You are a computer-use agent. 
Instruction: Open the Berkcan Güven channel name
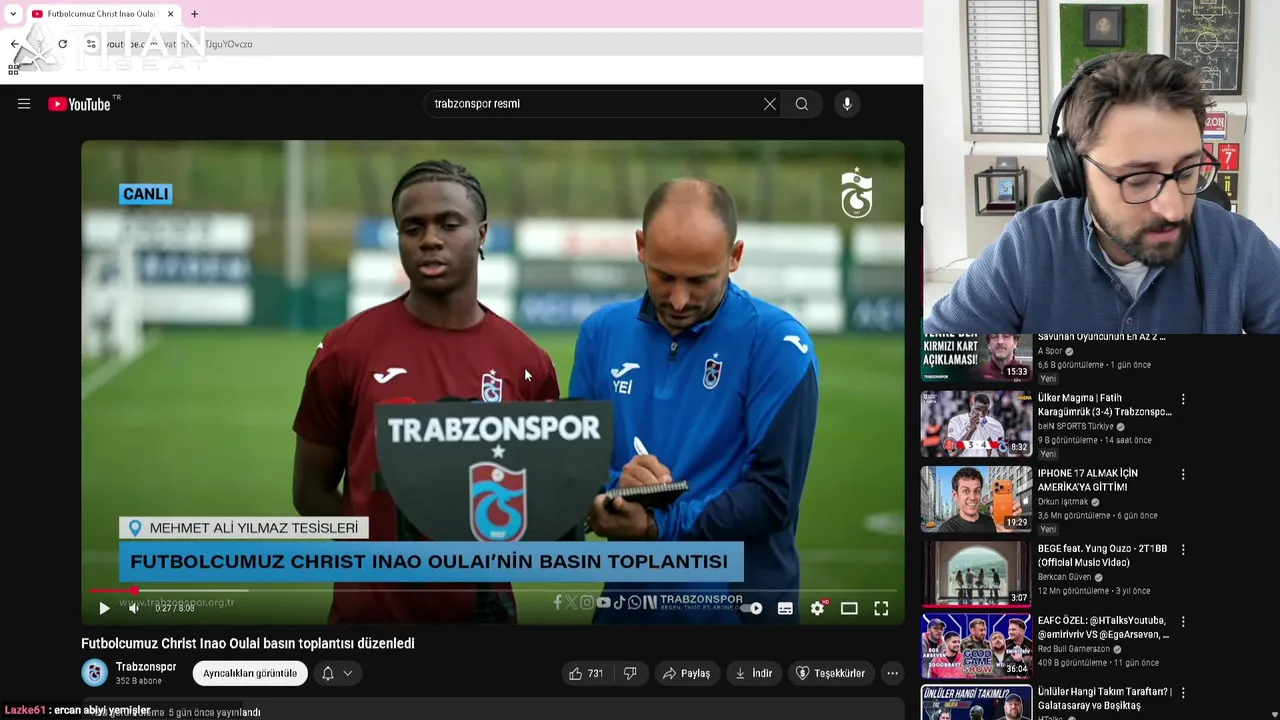(1065, 577)
